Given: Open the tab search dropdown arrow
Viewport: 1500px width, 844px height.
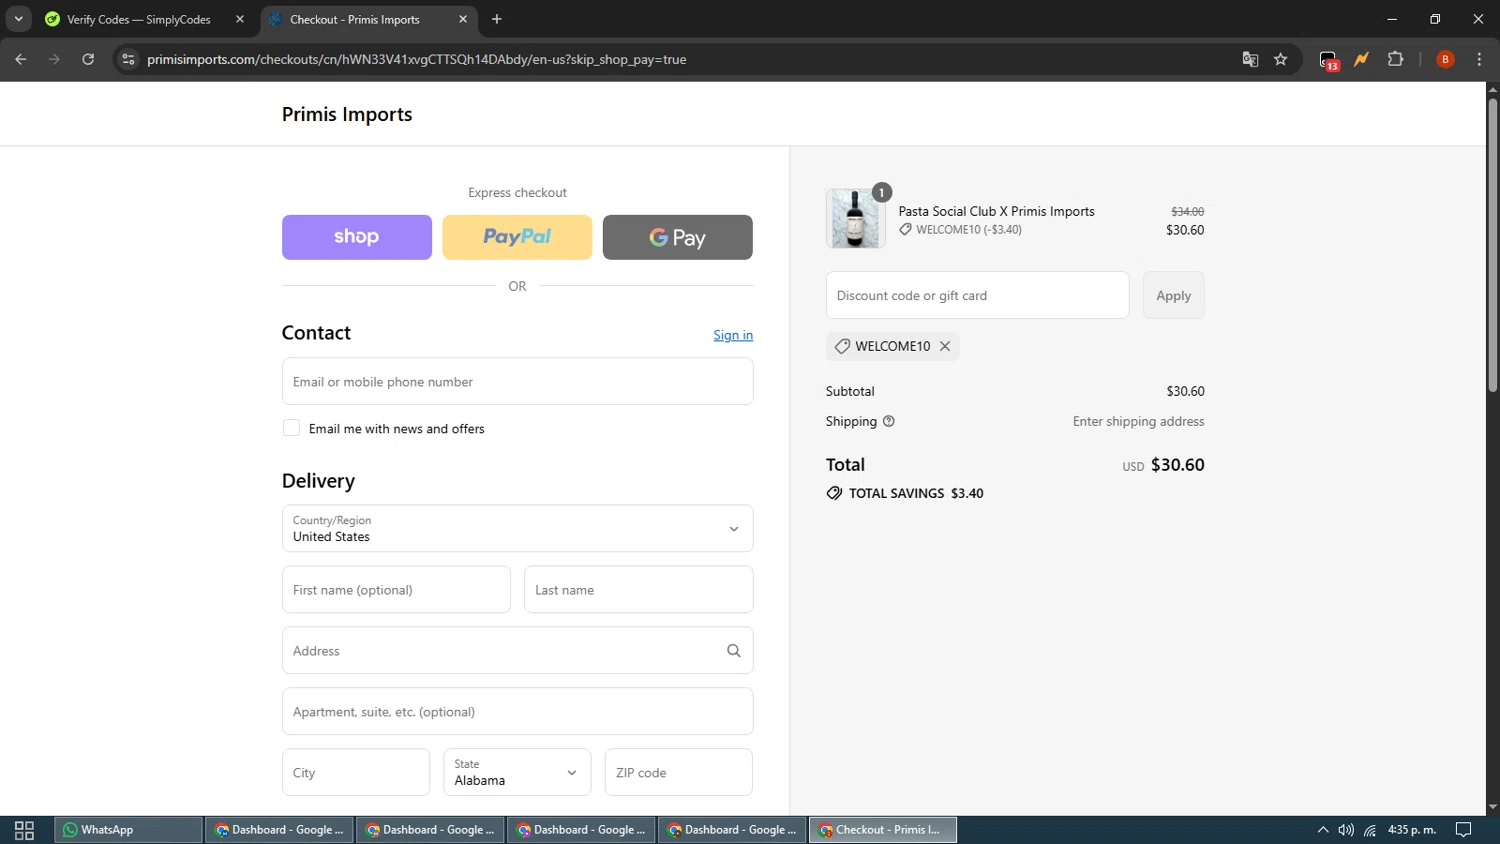Looking at the screenshot, I should coord(18,19).
